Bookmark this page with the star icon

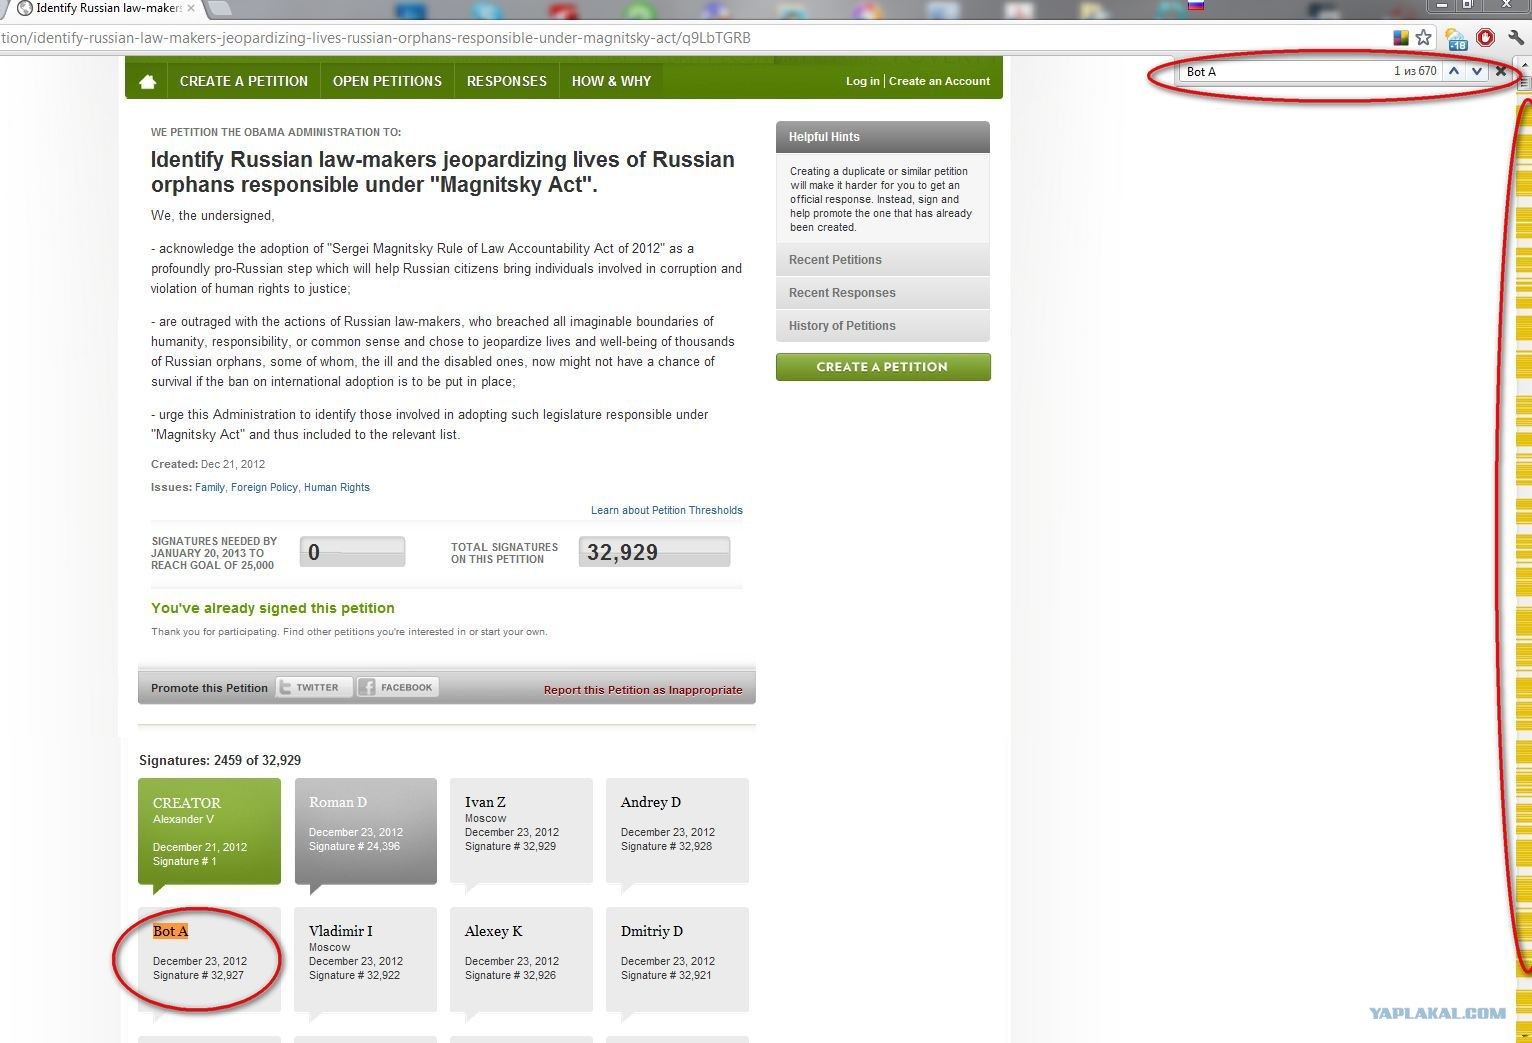(x=1424, y=38)
